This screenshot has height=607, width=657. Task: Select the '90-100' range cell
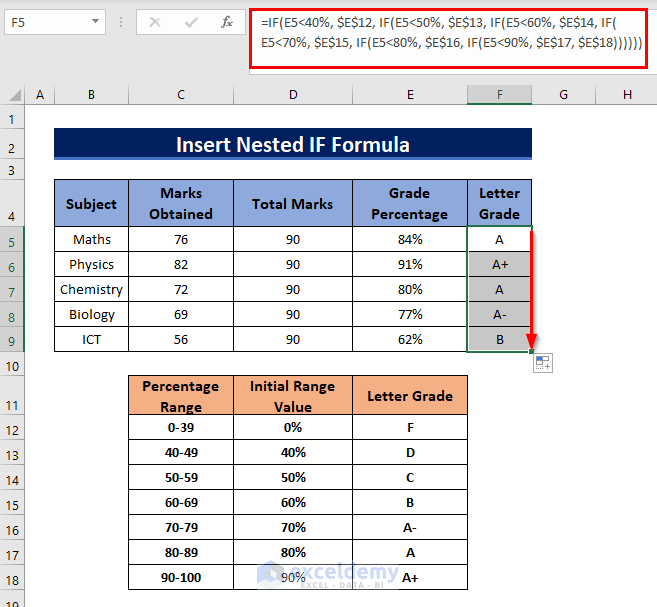[181, 577]
